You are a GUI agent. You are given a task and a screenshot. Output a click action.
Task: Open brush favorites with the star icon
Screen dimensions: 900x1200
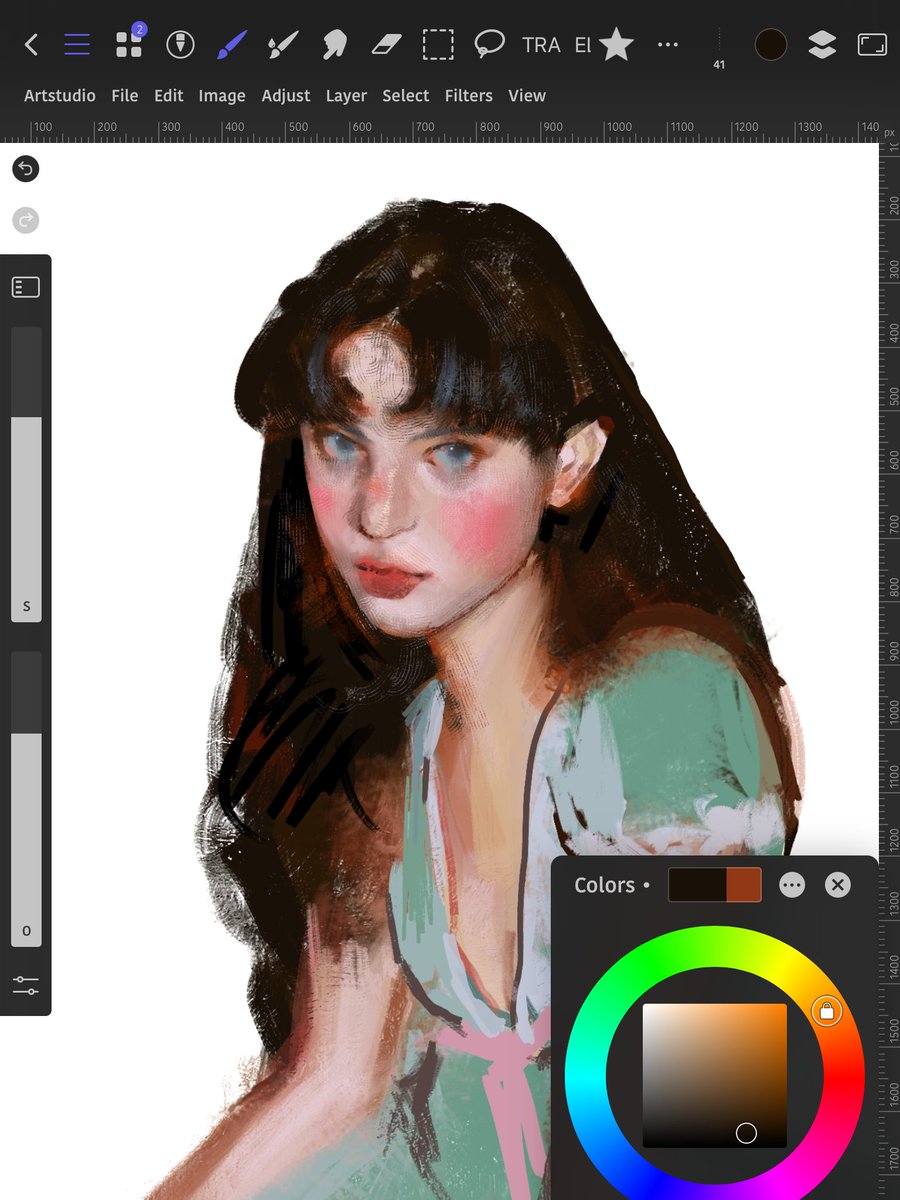(x=616, y=44)
